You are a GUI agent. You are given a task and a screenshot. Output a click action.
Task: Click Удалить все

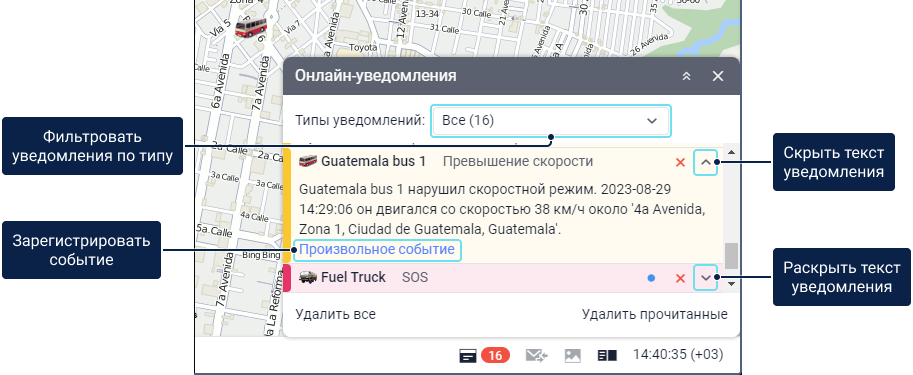(335, 314)
